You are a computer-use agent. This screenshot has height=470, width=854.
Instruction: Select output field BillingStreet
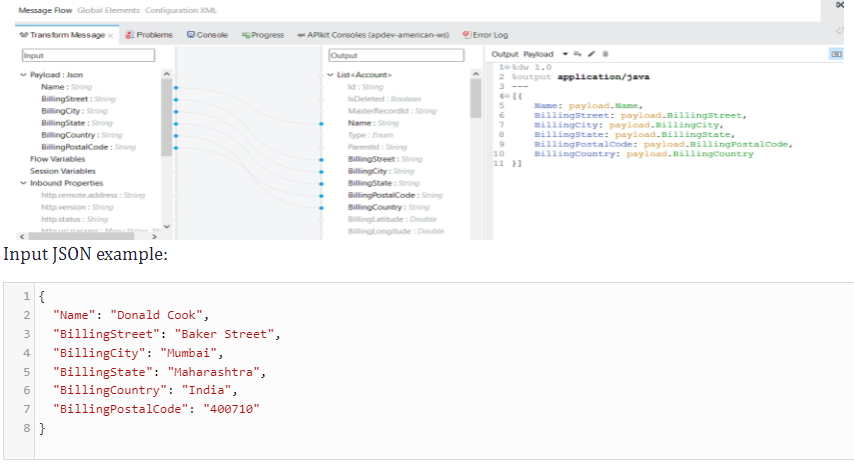click(385, 158)
